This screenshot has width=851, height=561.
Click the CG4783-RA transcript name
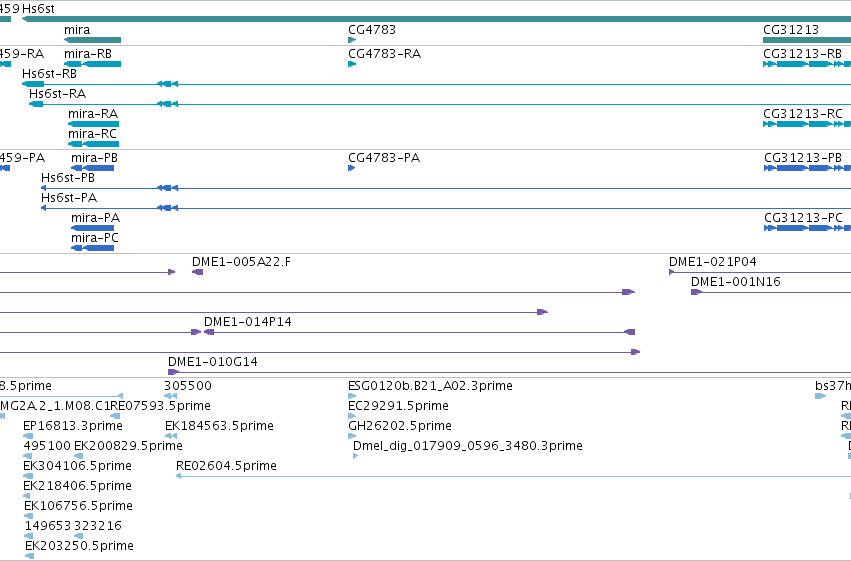pos(384,54)
